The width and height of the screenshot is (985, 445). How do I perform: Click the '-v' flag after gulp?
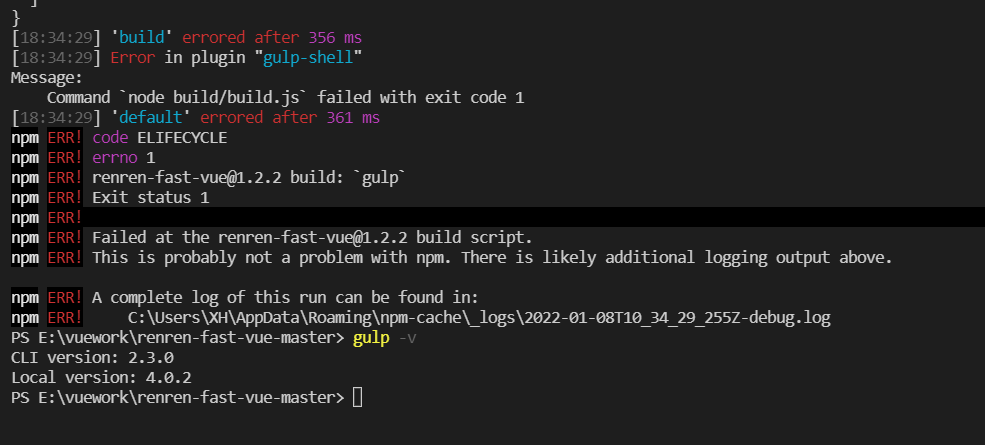(x=407, y=338)
